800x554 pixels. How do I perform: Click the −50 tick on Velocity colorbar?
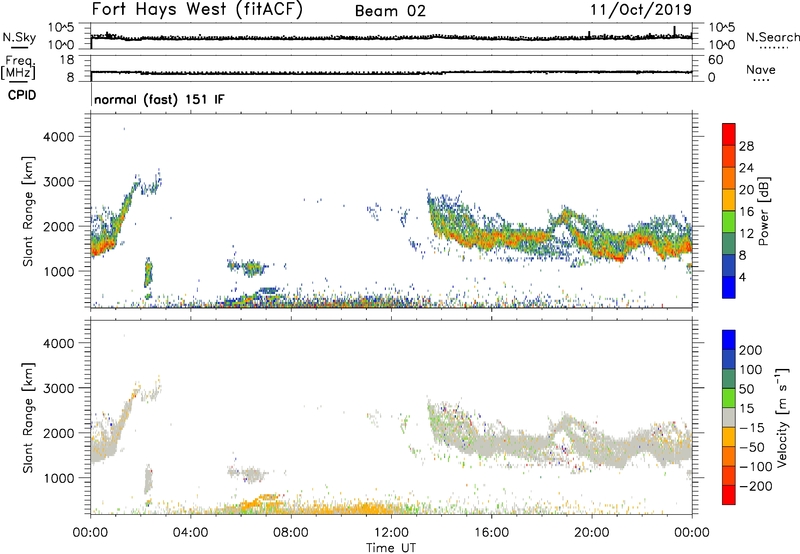point(752,447)
